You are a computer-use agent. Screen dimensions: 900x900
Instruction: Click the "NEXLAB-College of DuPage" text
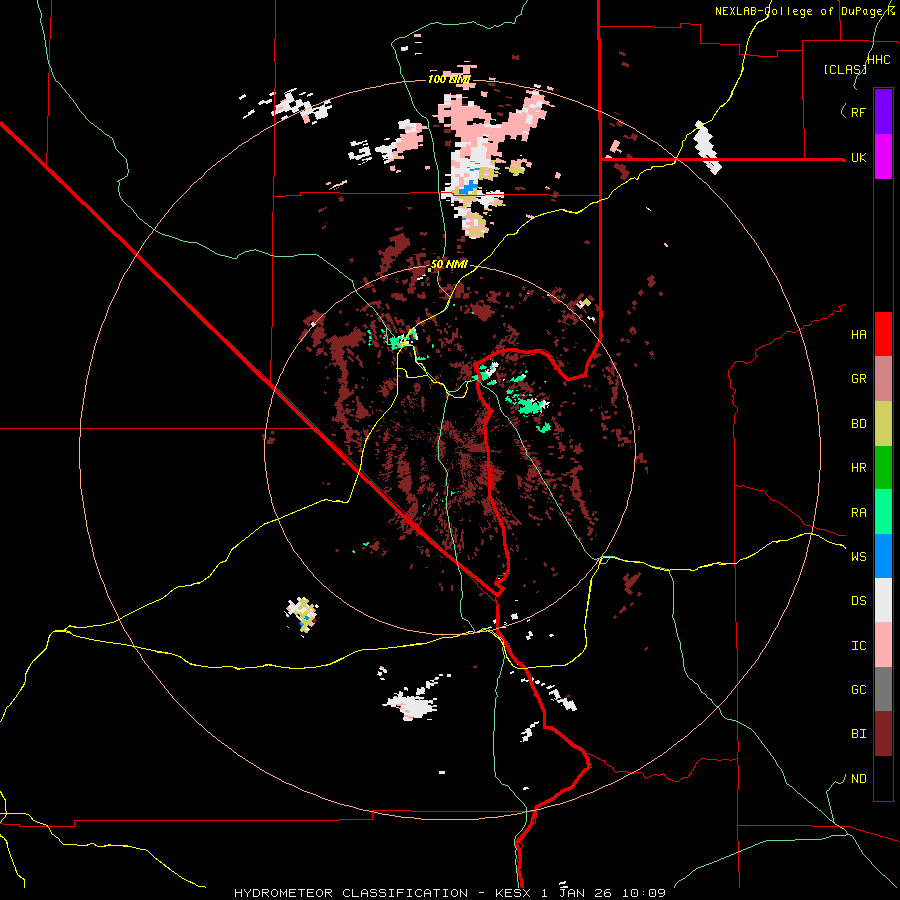pos(801,11)
